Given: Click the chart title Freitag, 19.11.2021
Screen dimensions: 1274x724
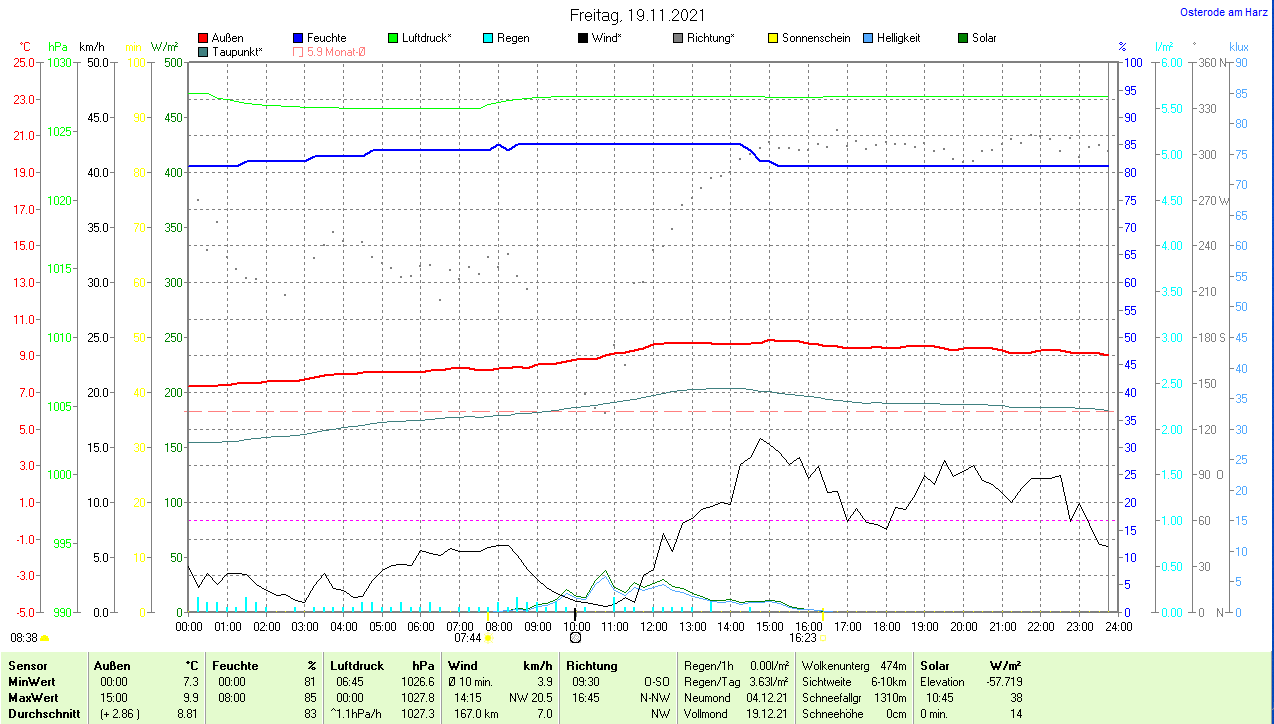Looking at the screenshot, I should 637,15.
